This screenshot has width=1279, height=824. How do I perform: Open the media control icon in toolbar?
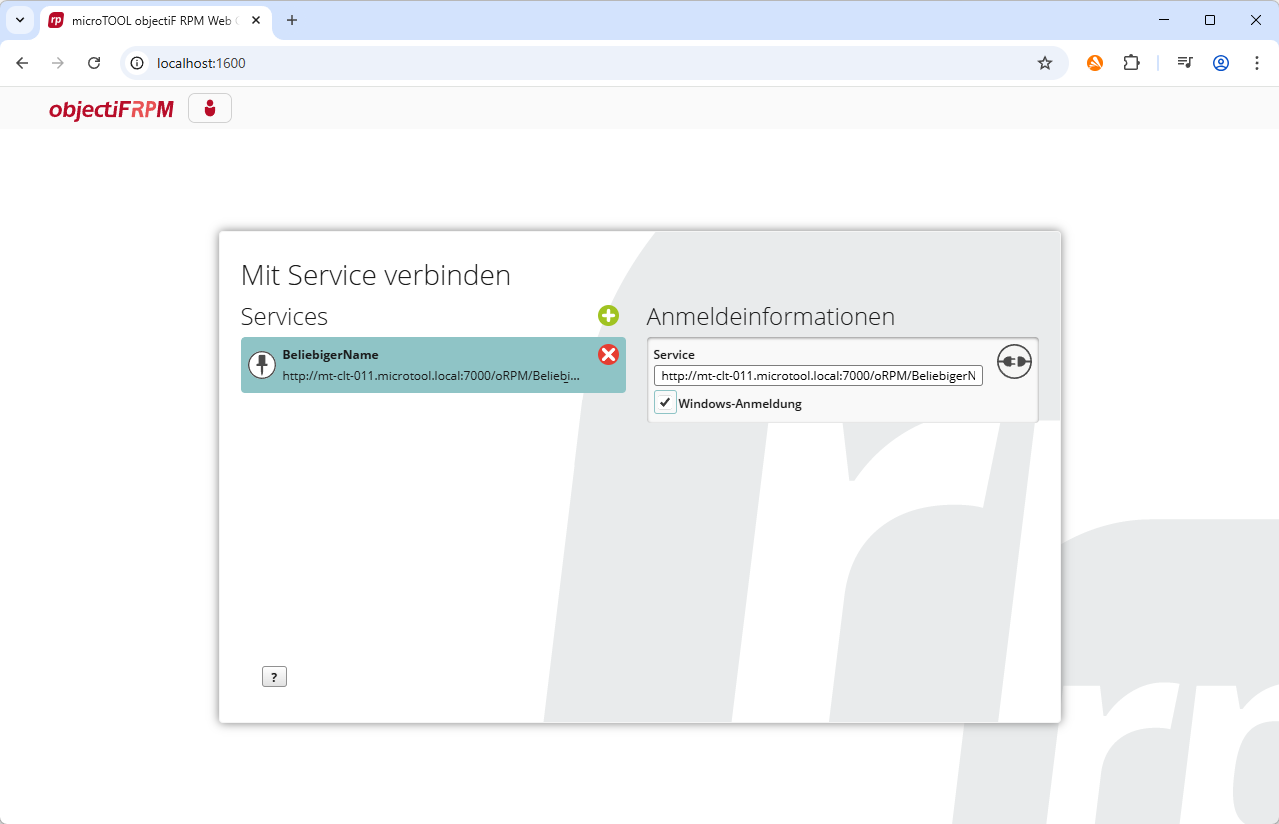[1185, 63]
